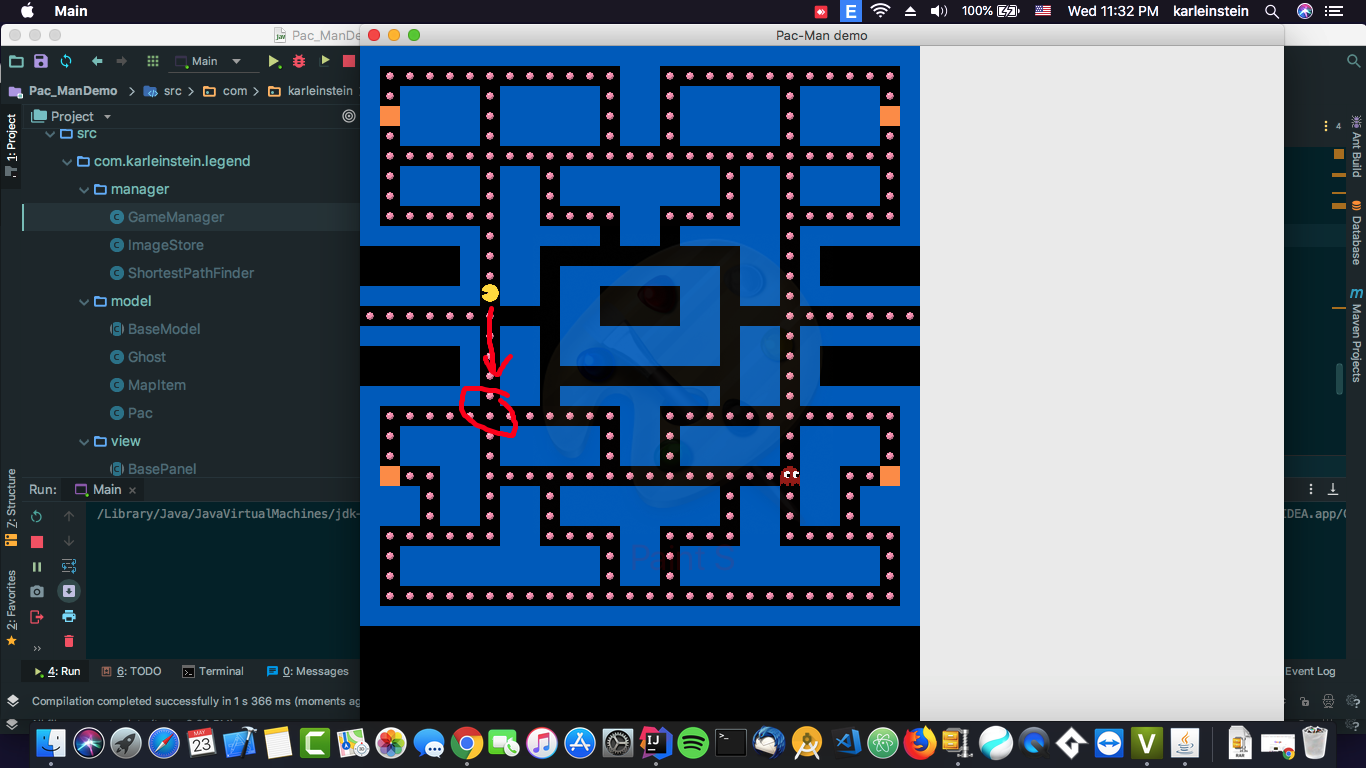
Task: Open the Project view mode dropdown
Action: click(x=72, y=116)
